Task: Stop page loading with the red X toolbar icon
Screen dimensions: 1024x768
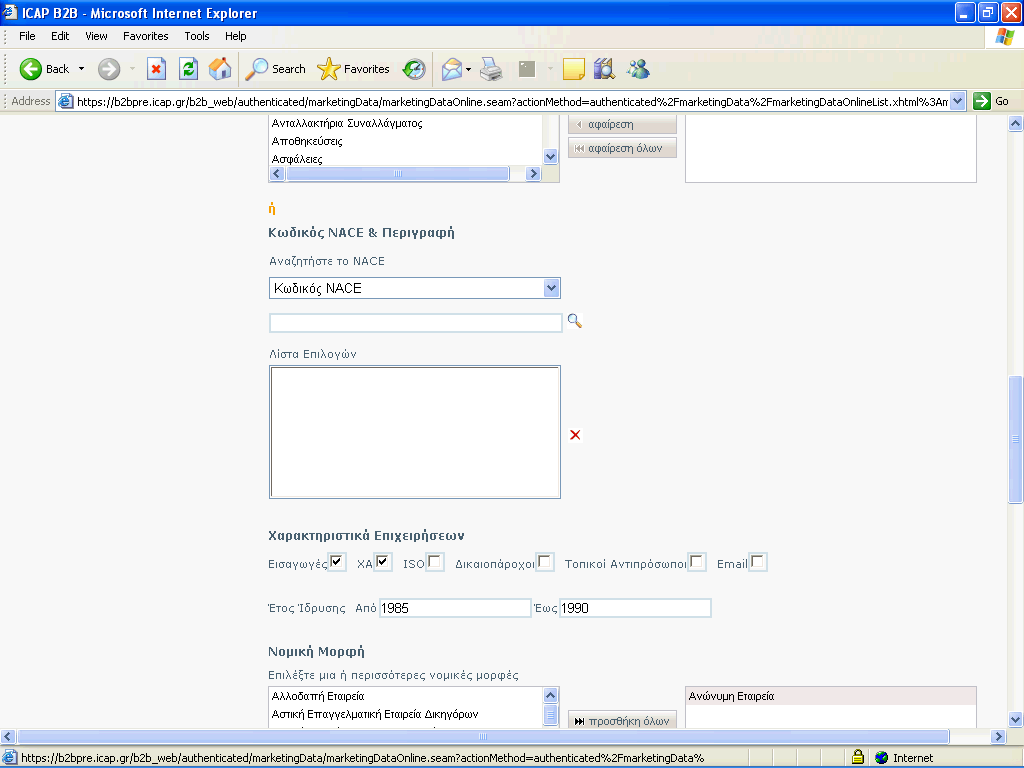Action: [156, 69]
